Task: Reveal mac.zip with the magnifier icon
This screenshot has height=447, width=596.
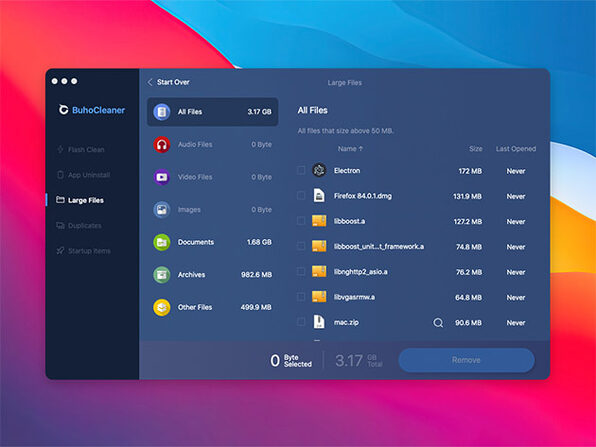Action: (438, 323)
